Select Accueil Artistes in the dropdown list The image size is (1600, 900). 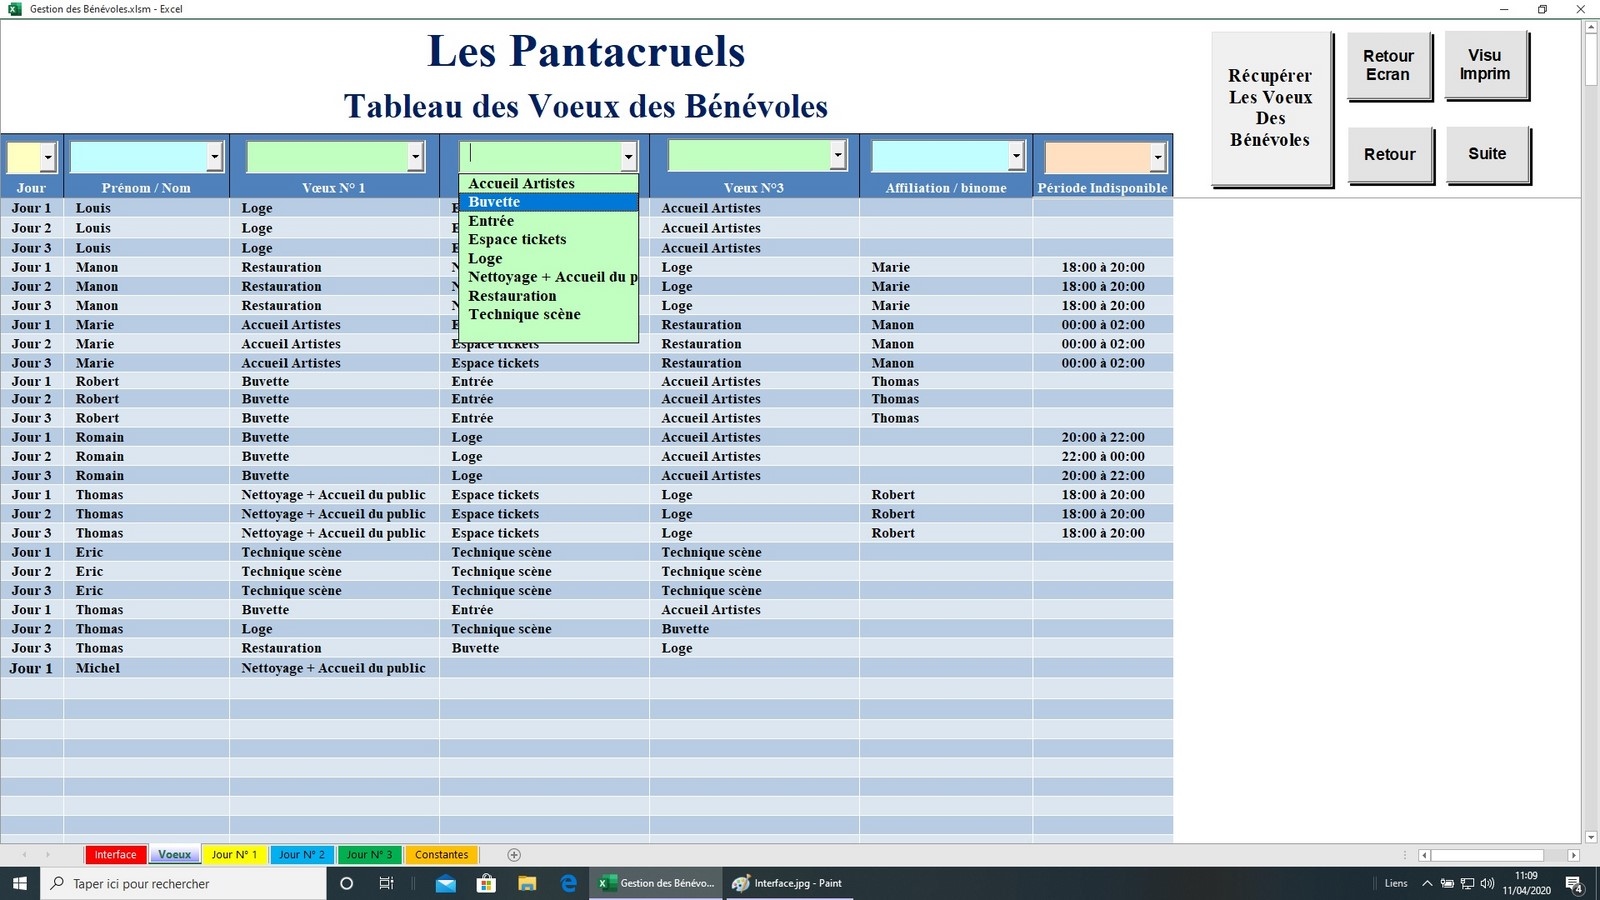[548, 183]
